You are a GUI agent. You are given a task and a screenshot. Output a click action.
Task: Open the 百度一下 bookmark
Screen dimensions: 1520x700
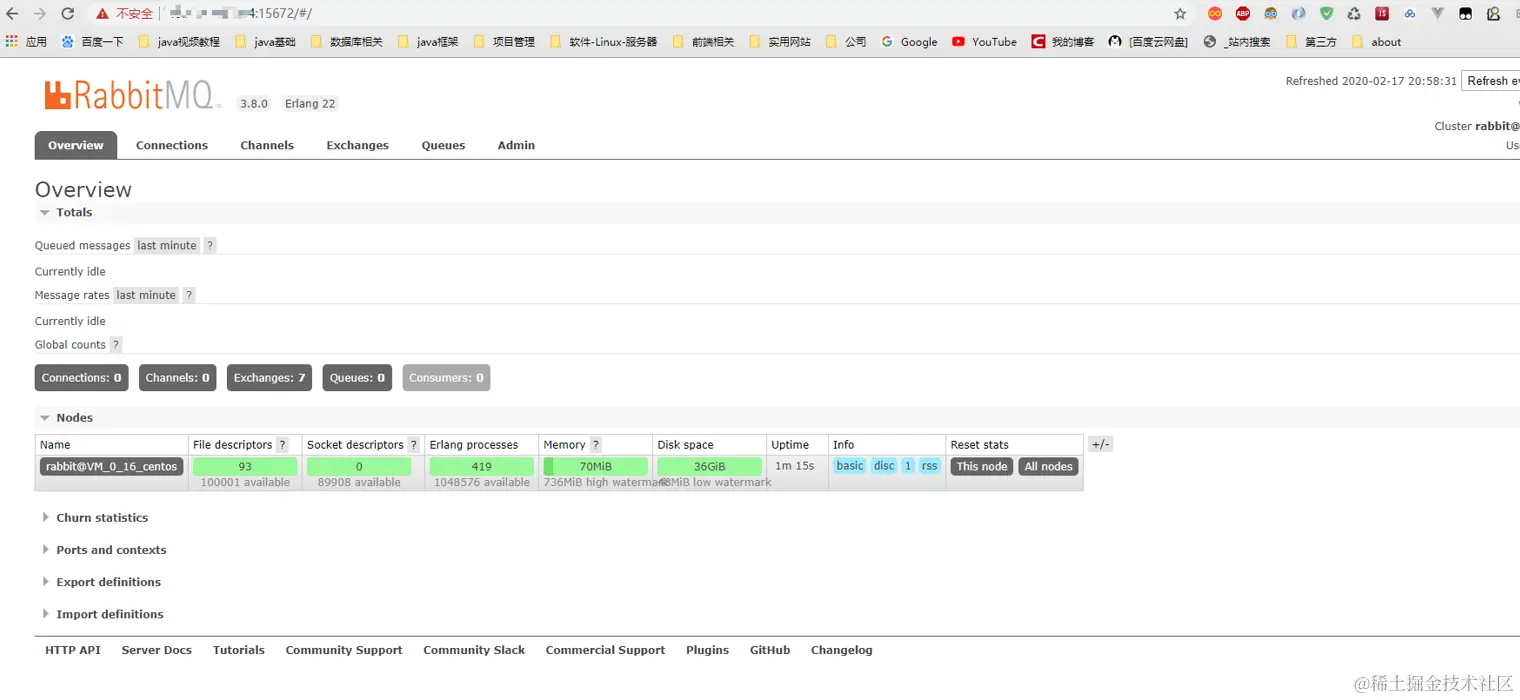pos(93,42)
